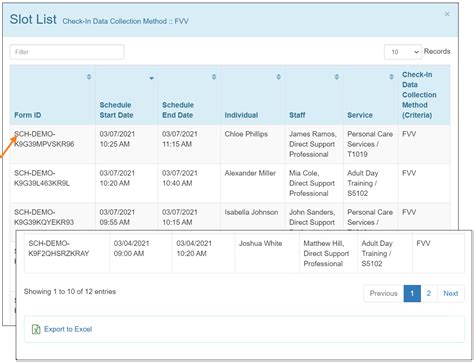
Task: Click the Filter input field
Action: coord(67,52)
